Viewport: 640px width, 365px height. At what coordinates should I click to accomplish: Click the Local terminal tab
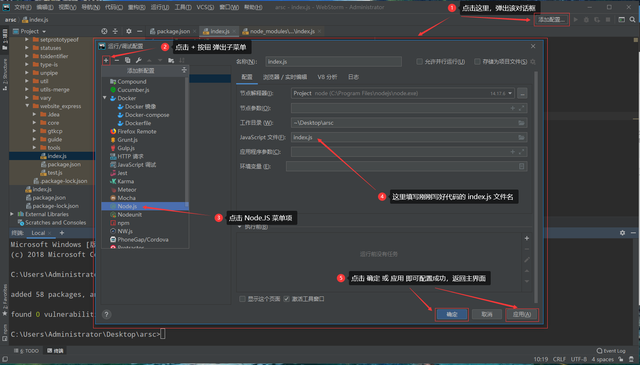click(38, 233)
